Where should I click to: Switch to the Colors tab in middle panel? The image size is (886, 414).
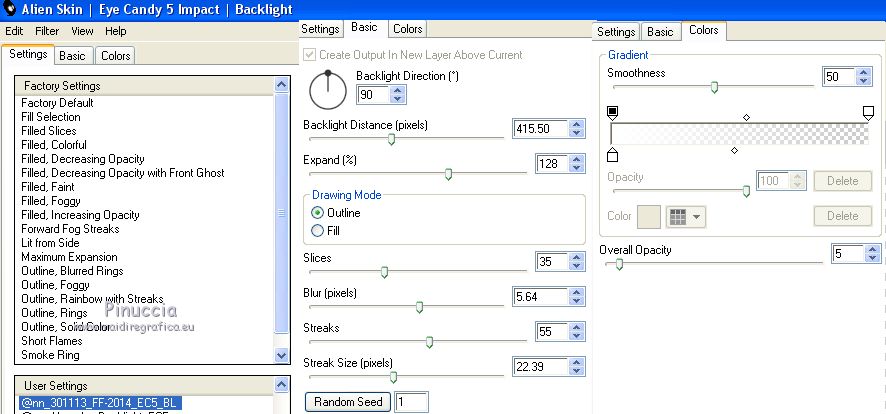pos(407,29)
